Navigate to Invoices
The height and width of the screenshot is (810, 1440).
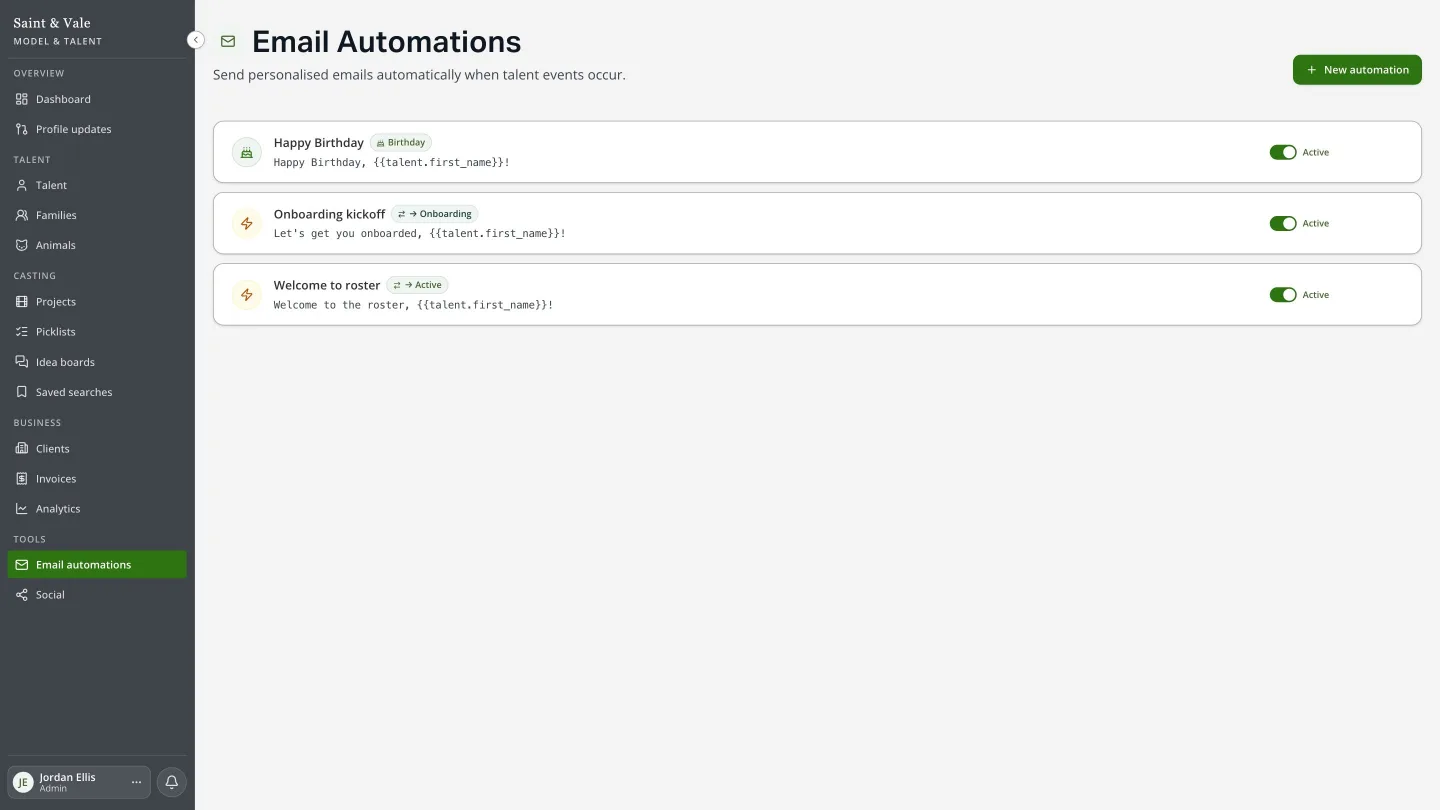pyautogui.click(x=97, y=479)
